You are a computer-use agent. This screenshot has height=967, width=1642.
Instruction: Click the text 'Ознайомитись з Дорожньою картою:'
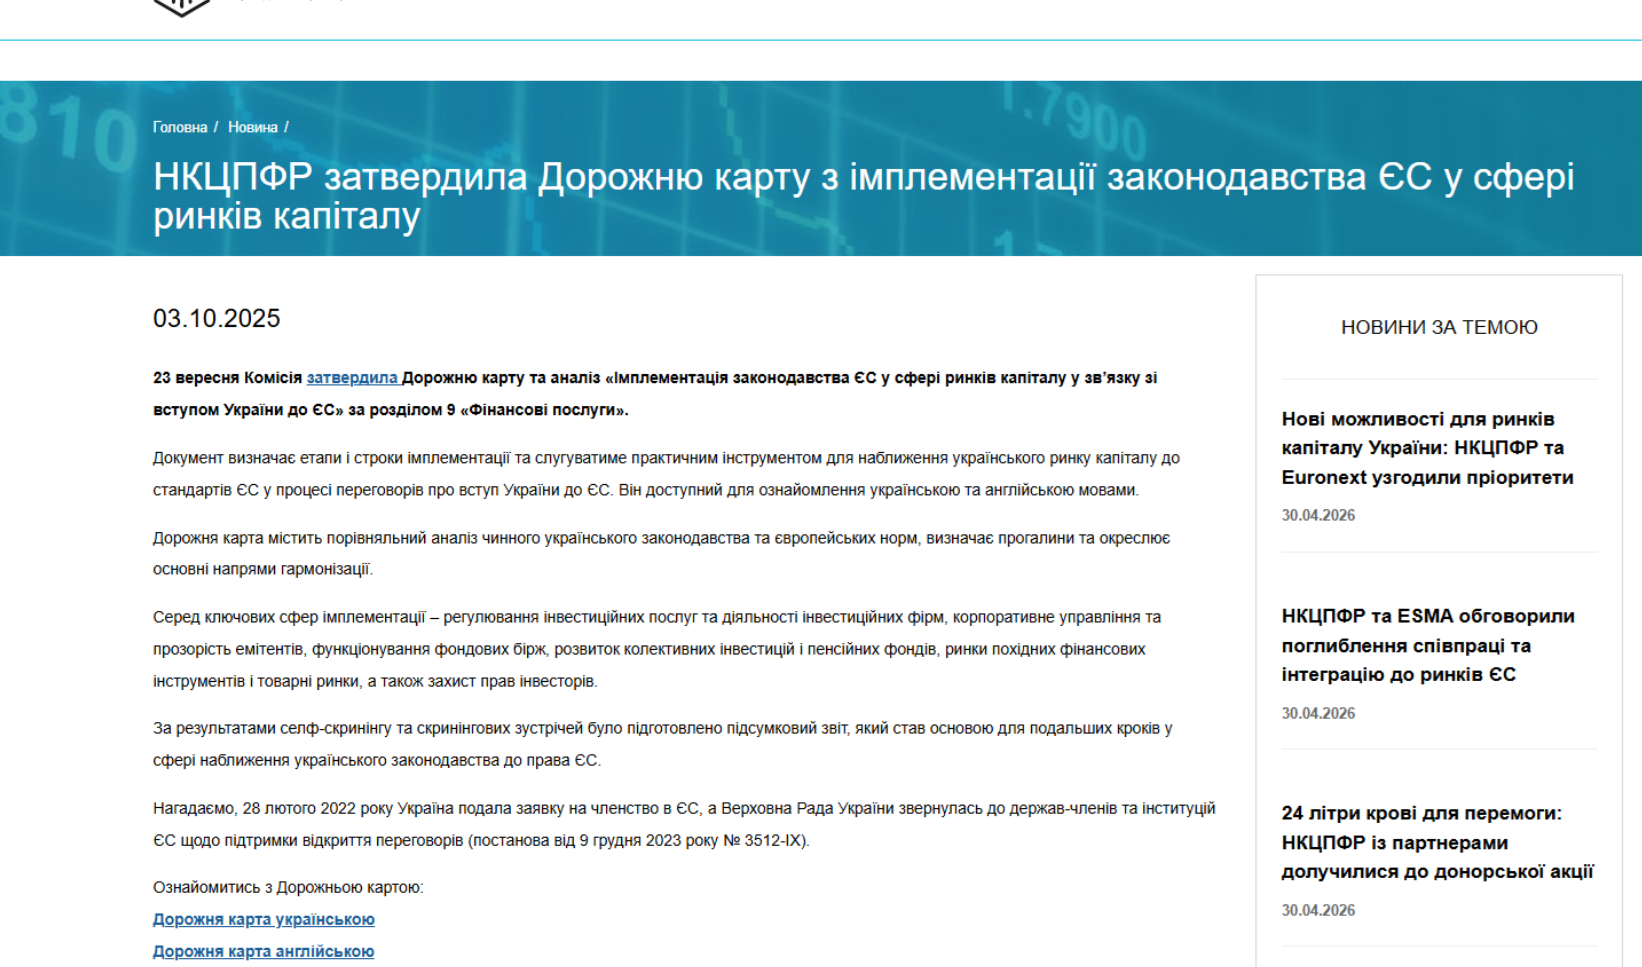288,887
